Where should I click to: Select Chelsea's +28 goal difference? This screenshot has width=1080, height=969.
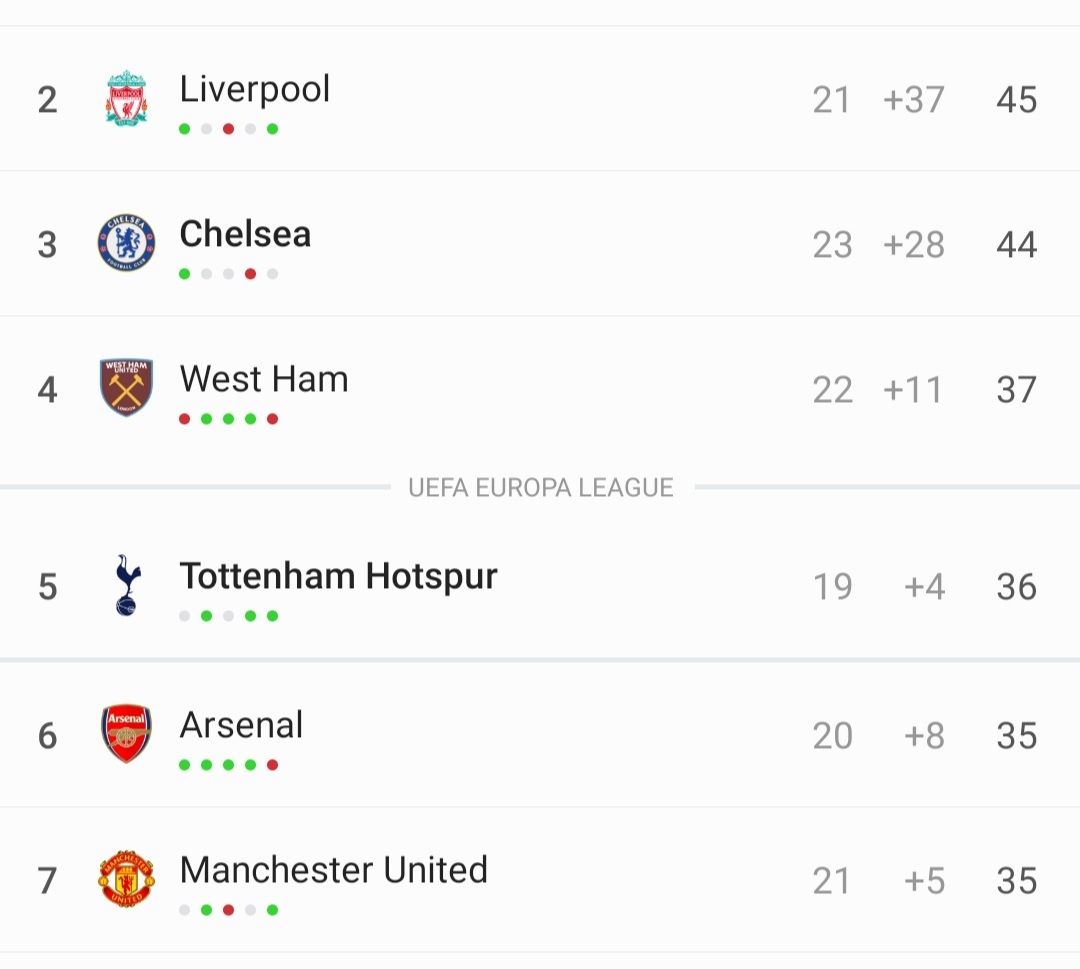point(914,245)
